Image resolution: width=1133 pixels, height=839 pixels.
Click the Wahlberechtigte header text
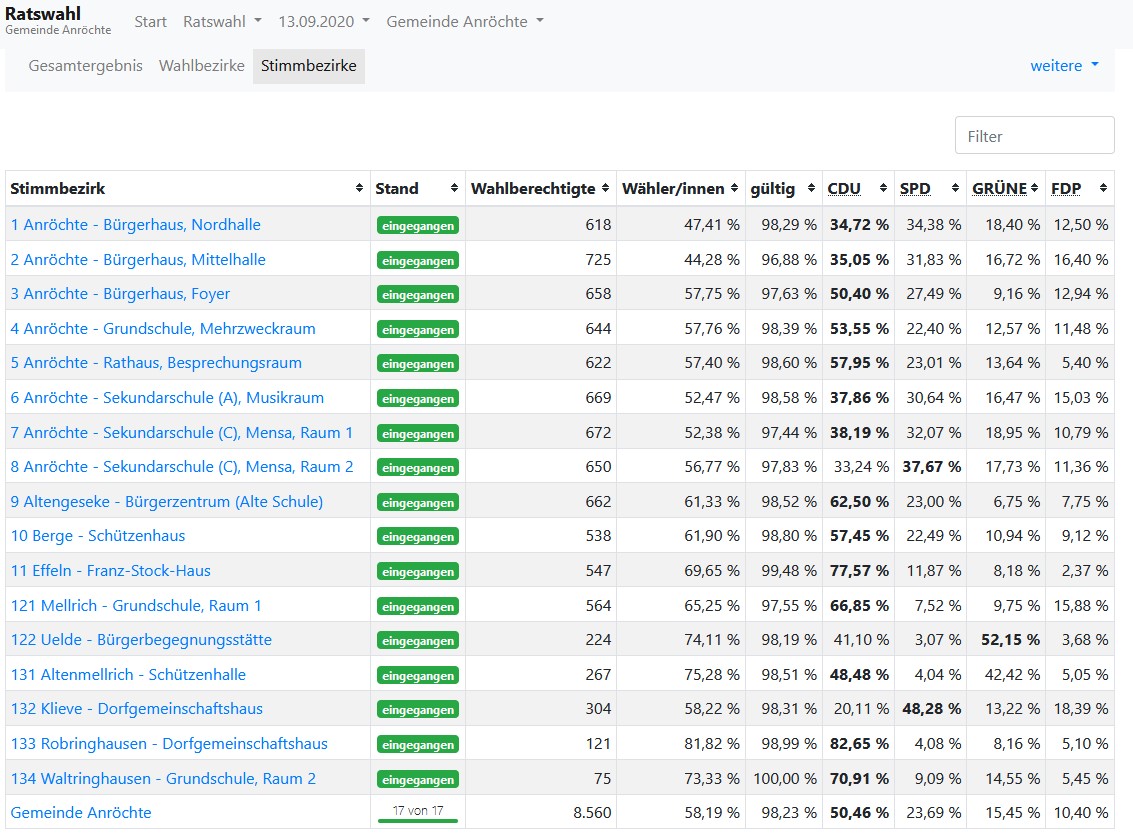coord(533,189)
